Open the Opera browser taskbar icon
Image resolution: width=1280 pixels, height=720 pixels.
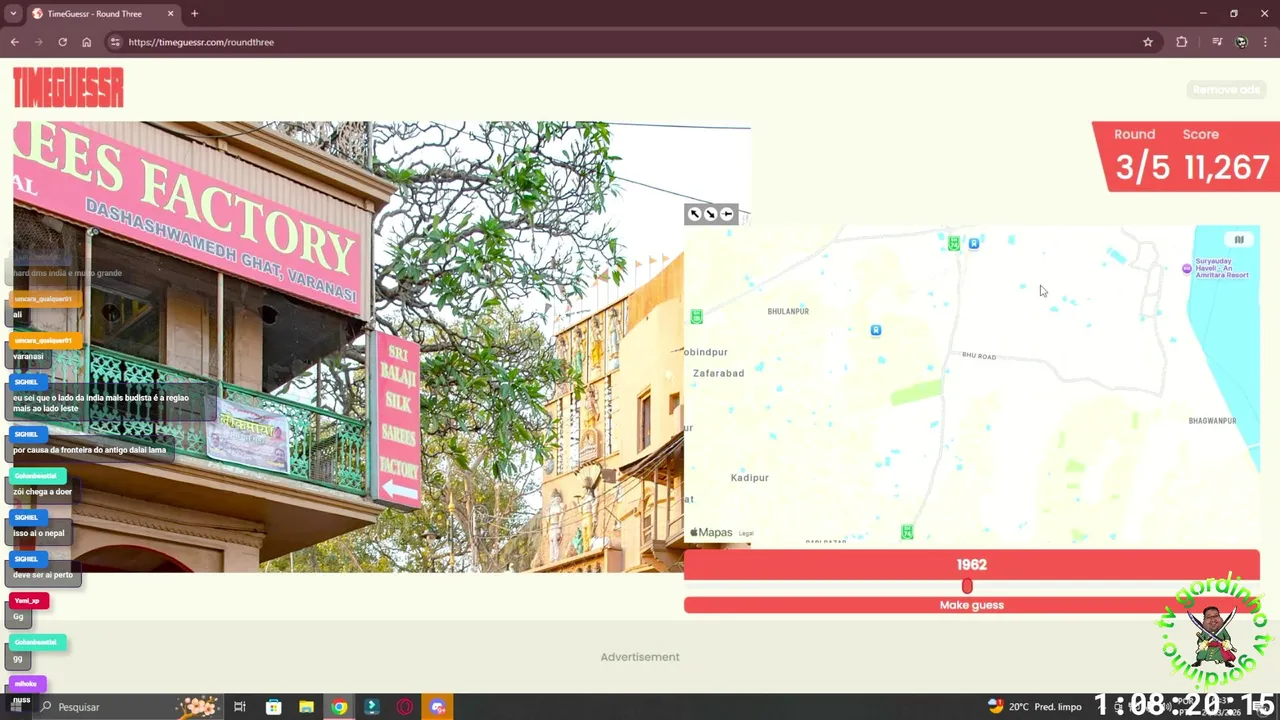click(x=405, y=707)
